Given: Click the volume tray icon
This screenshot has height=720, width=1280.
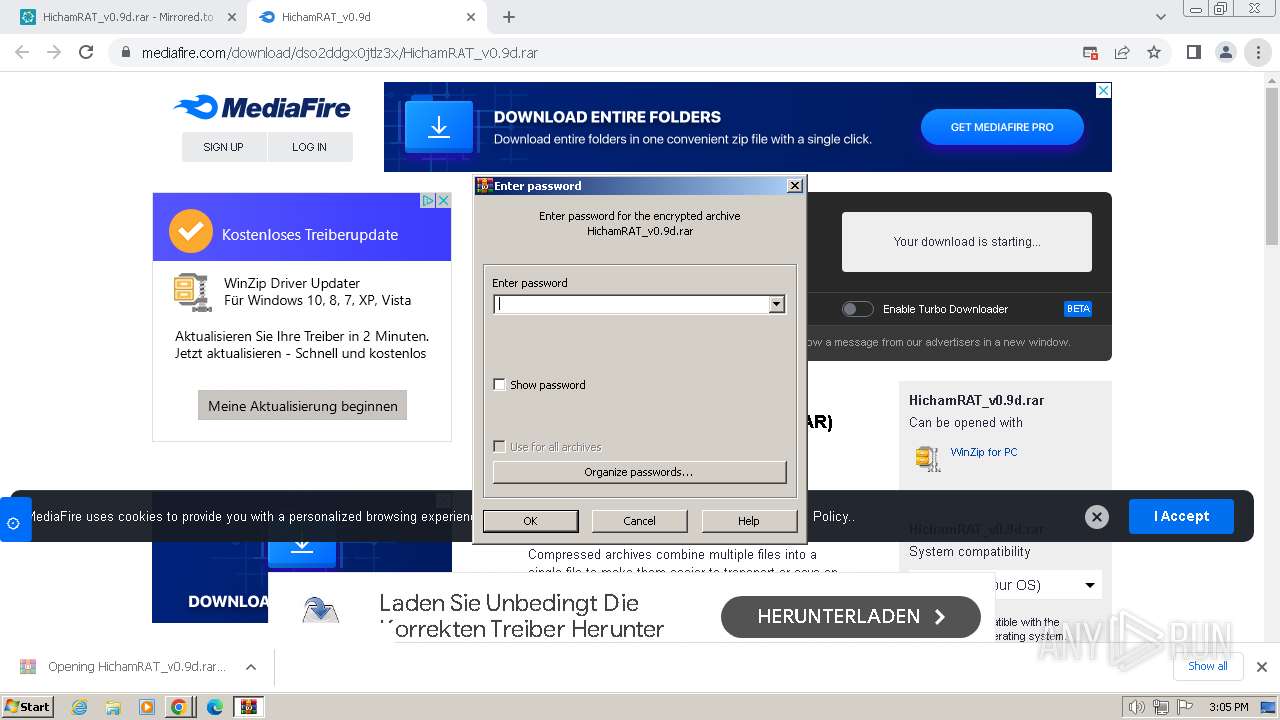Looking at the screenshot, I should [x=1137, y=707].
